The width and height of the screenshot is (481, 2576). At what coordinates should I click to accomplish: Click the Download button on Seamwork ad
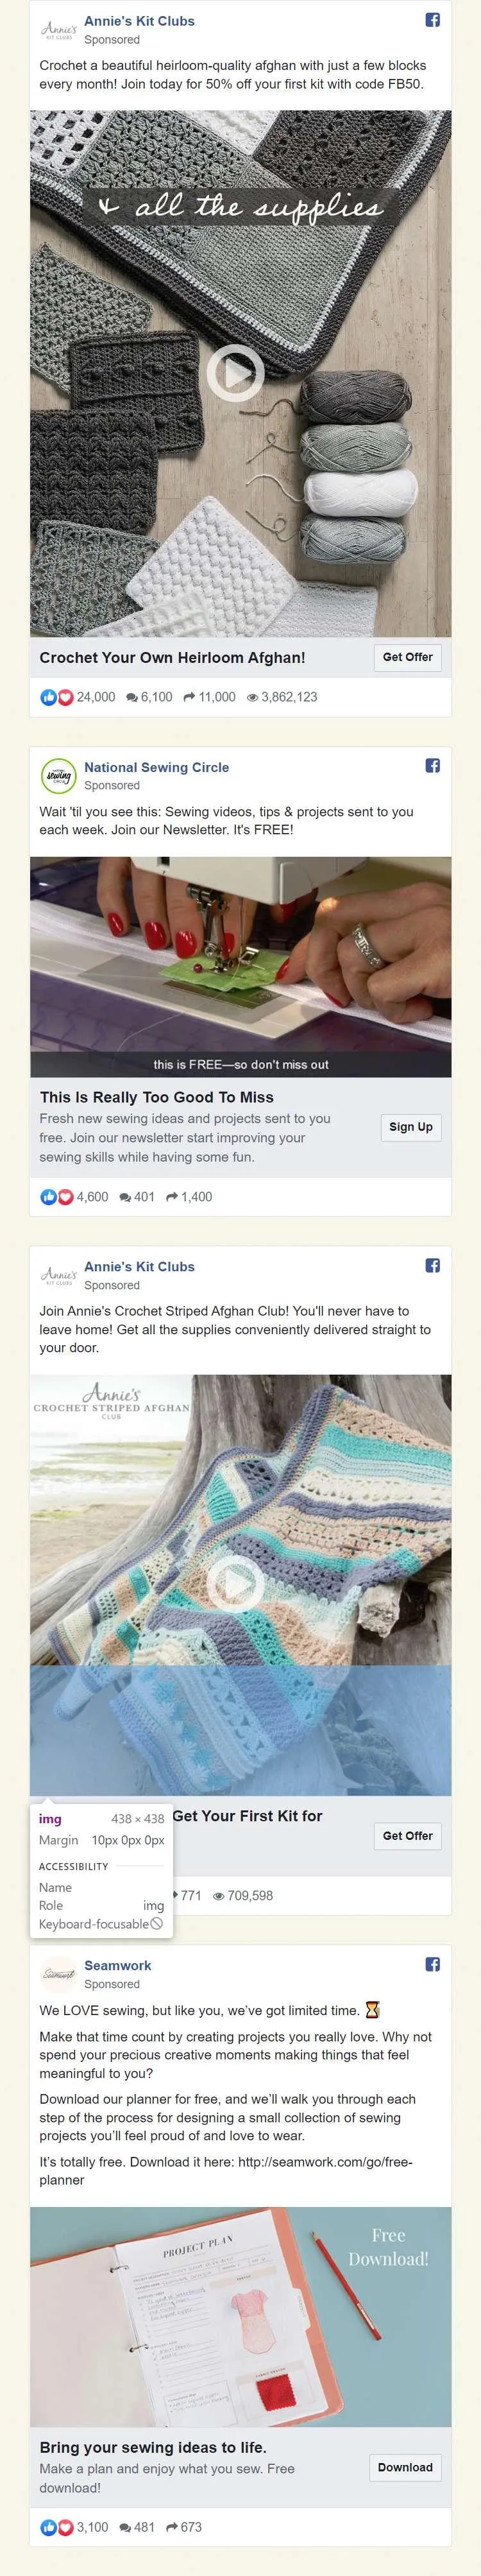(x=405, y=2467)
